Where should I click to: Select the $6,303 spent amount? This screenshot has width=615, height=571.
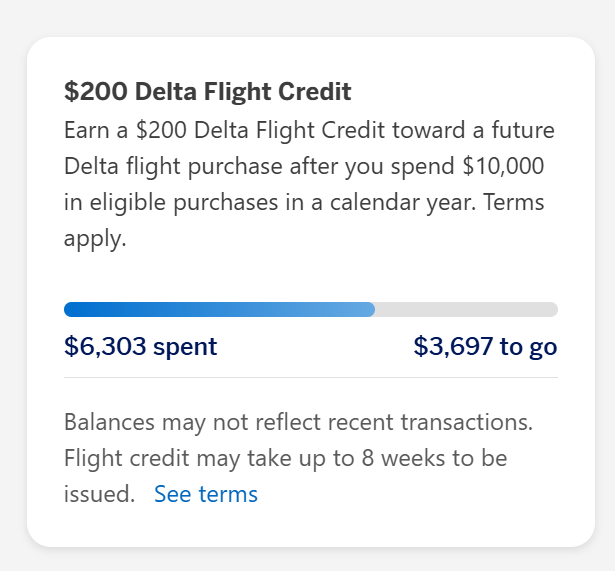[x=140, y=346]
